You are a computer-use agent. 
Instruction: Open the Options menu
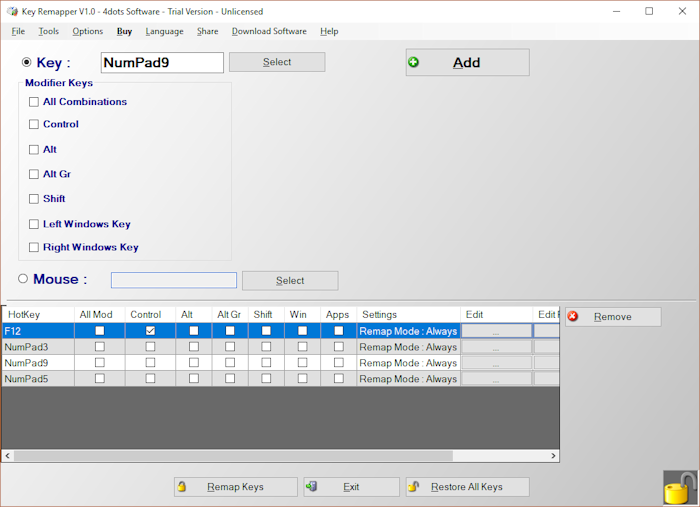87,31
